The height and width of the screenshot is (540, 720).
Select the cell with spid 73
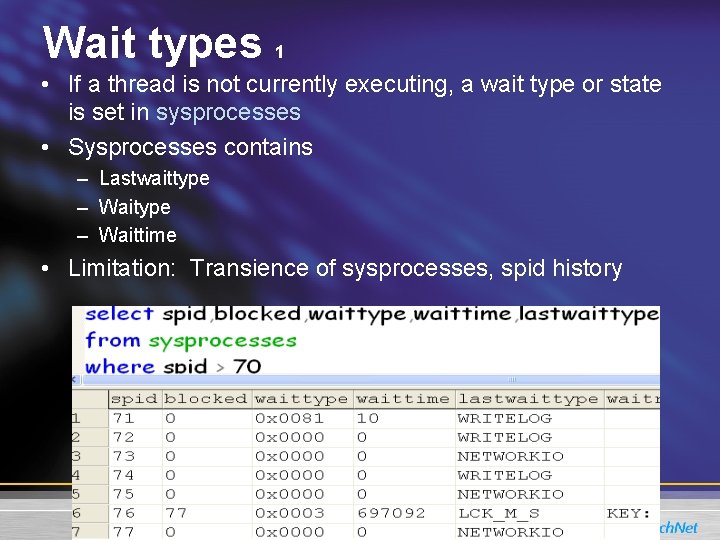pos(135,456)
